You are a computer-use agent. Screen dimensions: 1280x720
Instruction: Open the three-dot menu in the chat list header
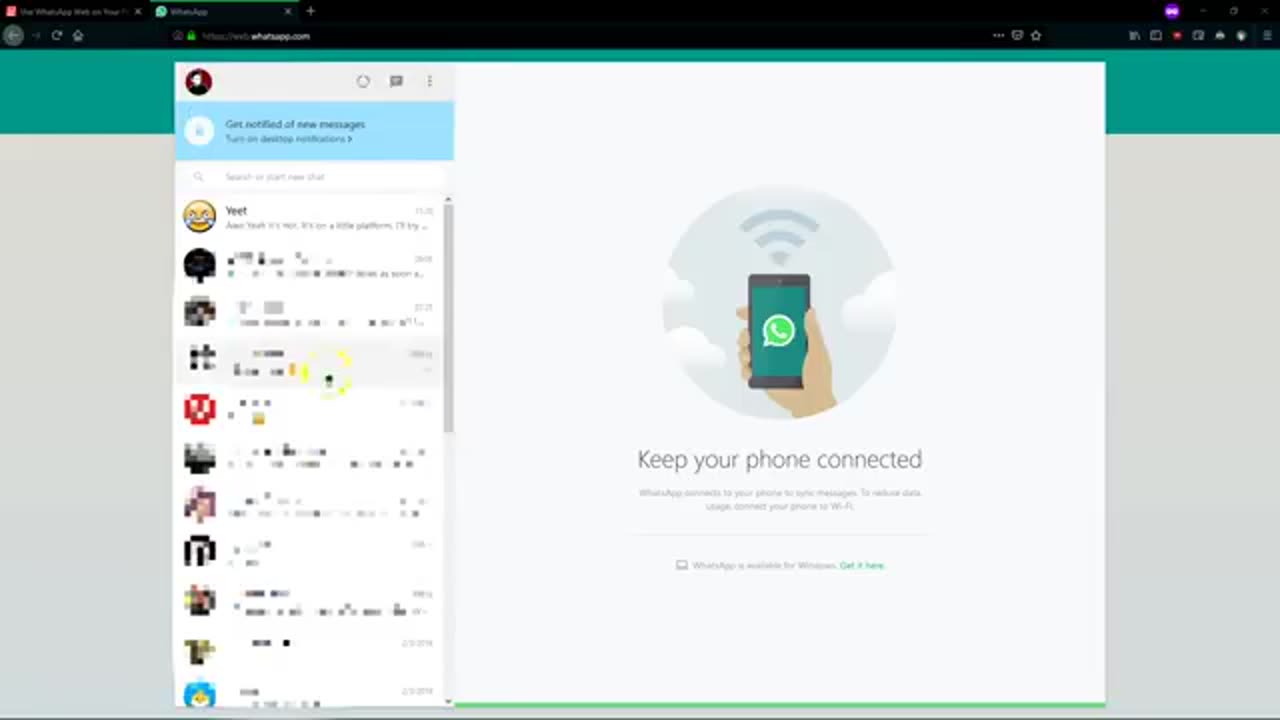430,82
